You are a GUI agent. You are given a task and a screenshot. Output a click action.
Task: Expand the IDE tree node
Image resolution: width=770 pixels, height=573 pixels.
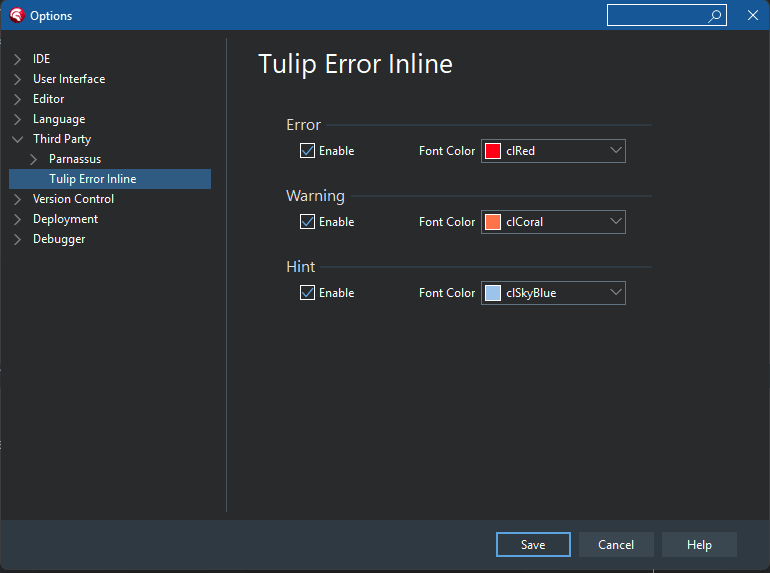click(17, 59)
